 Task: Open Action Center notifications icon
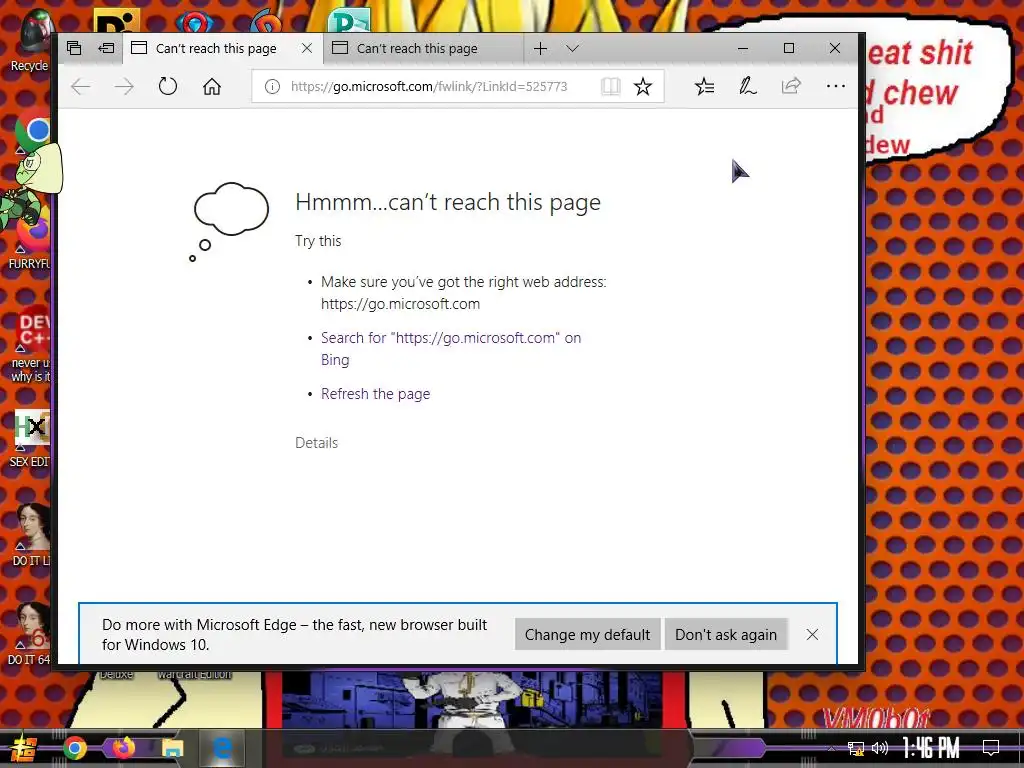coord(991,748)
